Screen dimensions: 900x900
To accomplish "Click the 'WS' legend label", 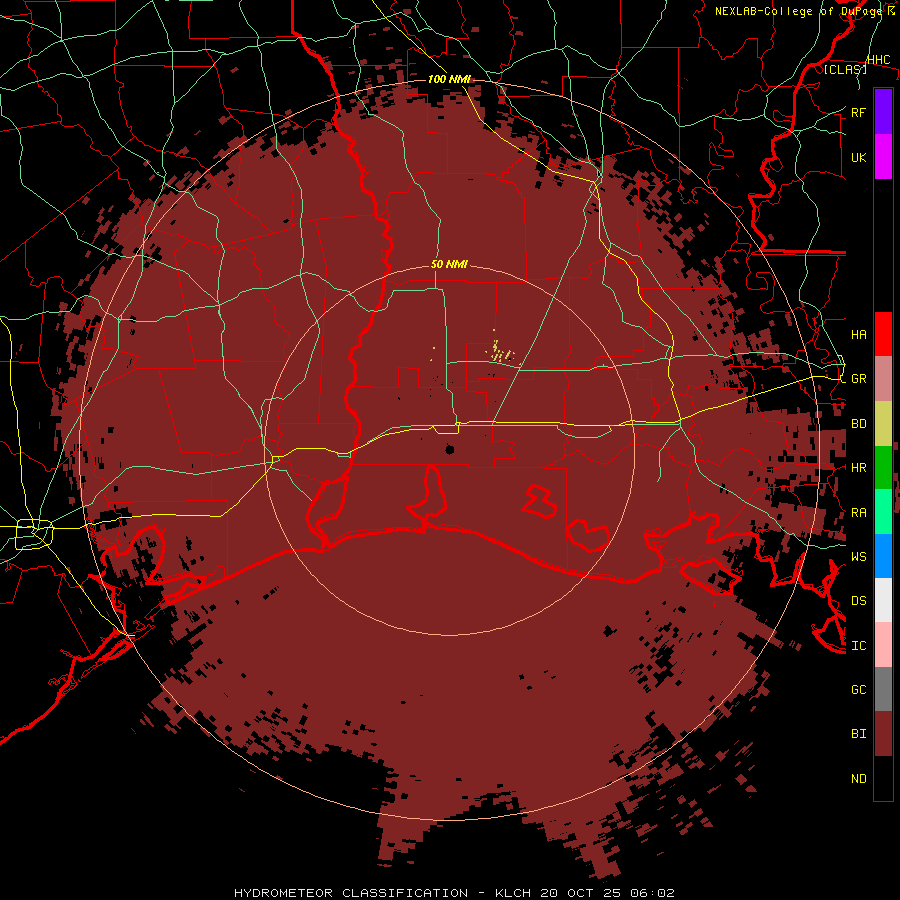I will 859,556.
